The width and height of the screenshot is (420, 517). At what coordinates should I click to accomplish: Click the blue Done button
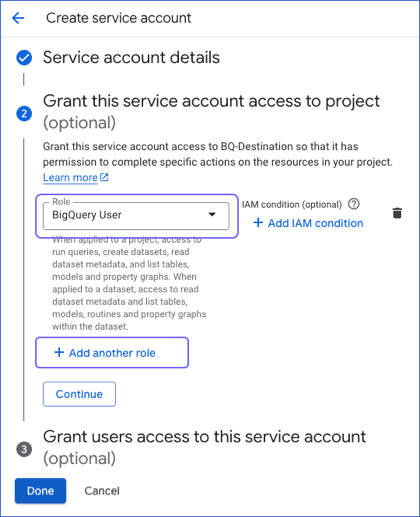pyautogui.click(x=40, y=491)
